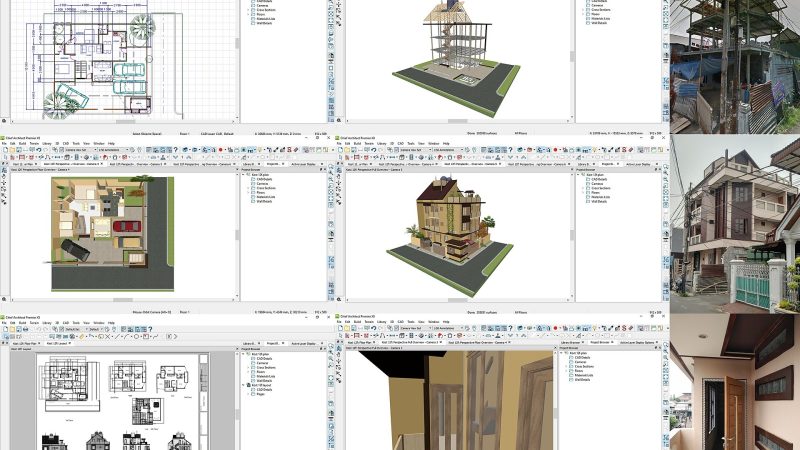Open 3D menu in middle-right window
This screenshot has height=450, width=800.
(x=392, y=143)
